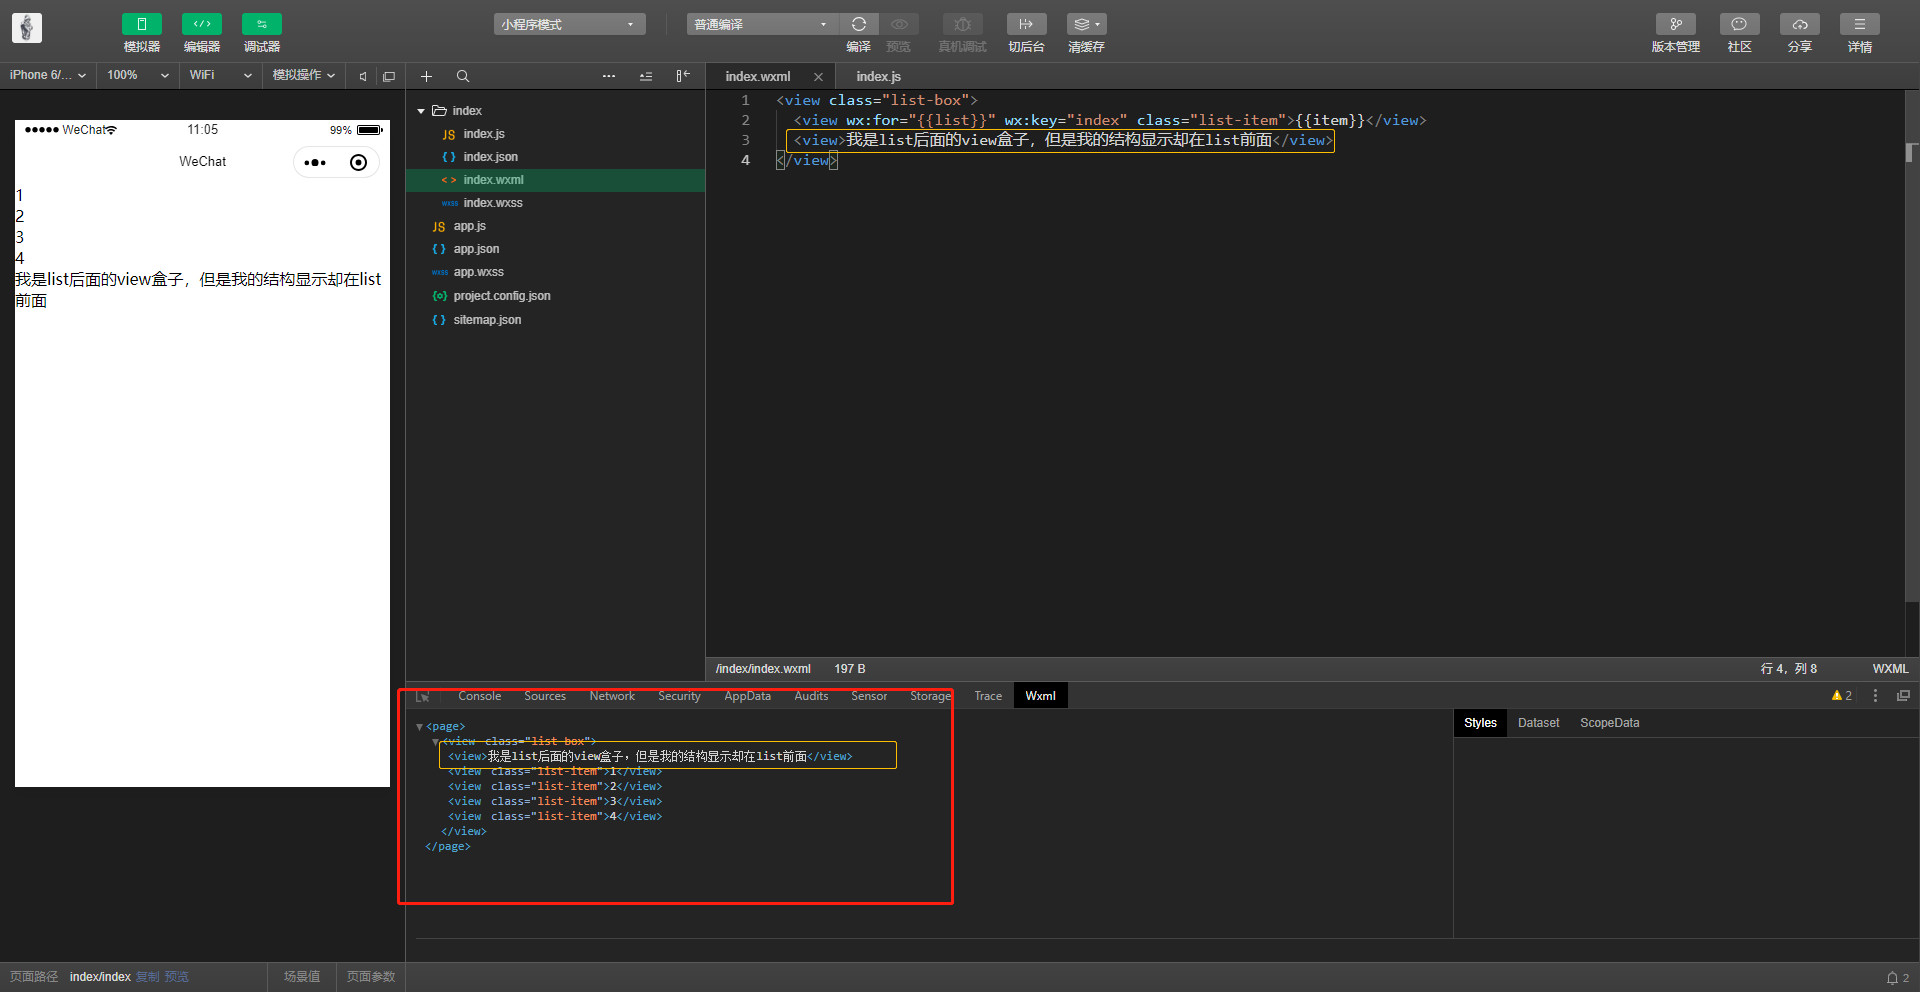Toggle the 模拟器 simulator panel
This screenshot has height=992, width=1920.
141,24
